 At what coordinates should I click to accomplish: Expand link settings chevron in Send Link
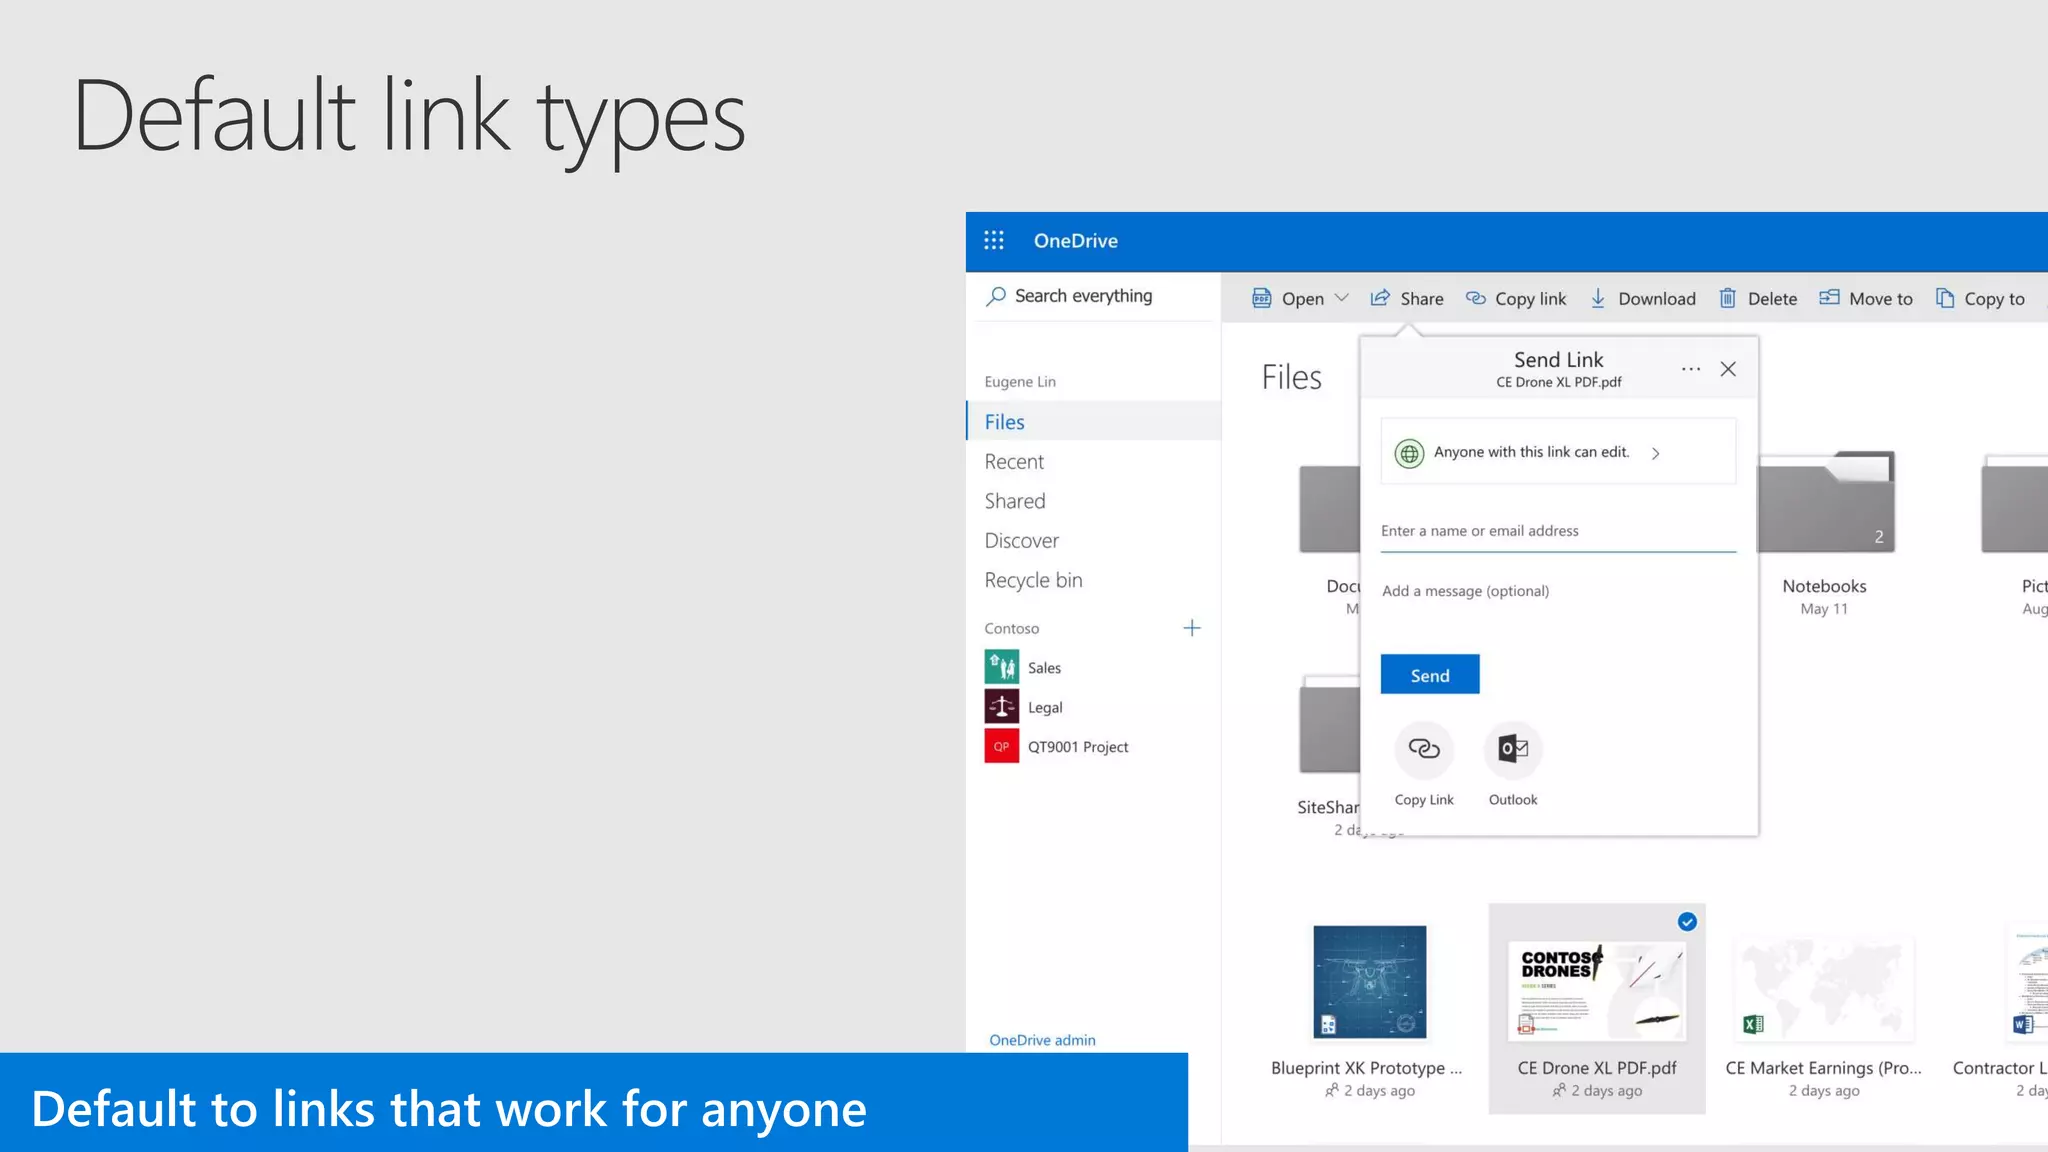click(x=1656, y=453)
